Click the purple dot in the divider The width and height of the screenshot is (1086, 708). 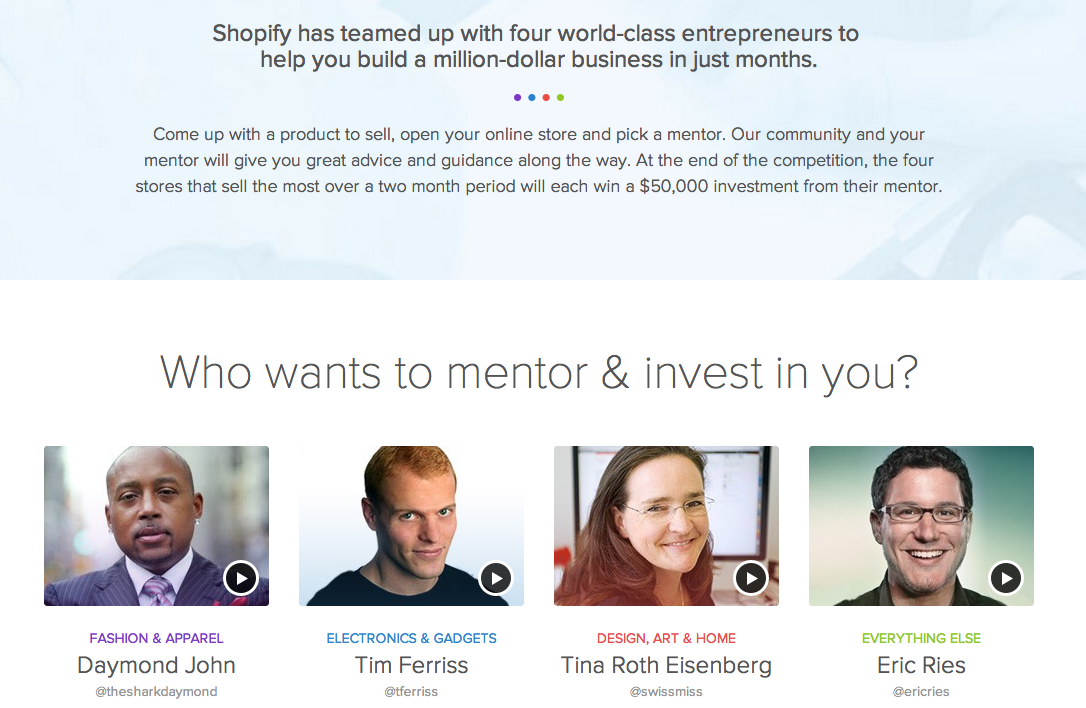517,97
